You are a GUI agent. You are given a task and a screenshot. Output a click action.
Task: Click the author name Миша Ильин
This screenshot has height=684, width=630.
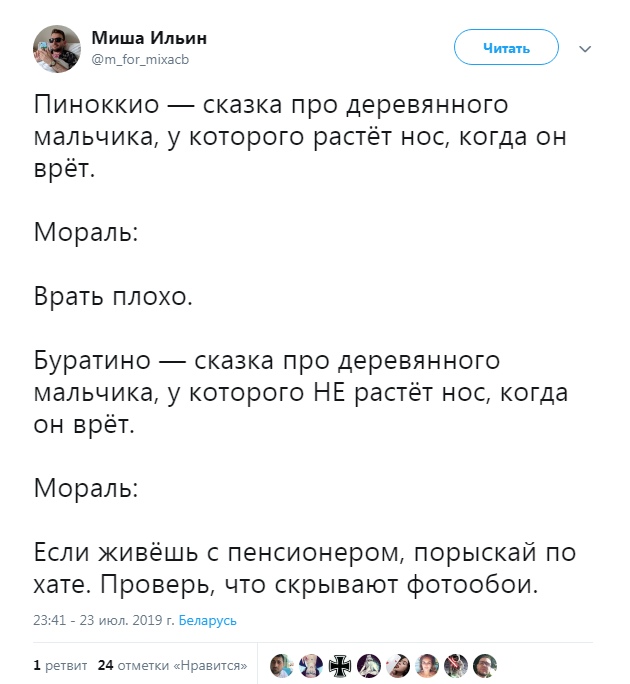[149, 38]
